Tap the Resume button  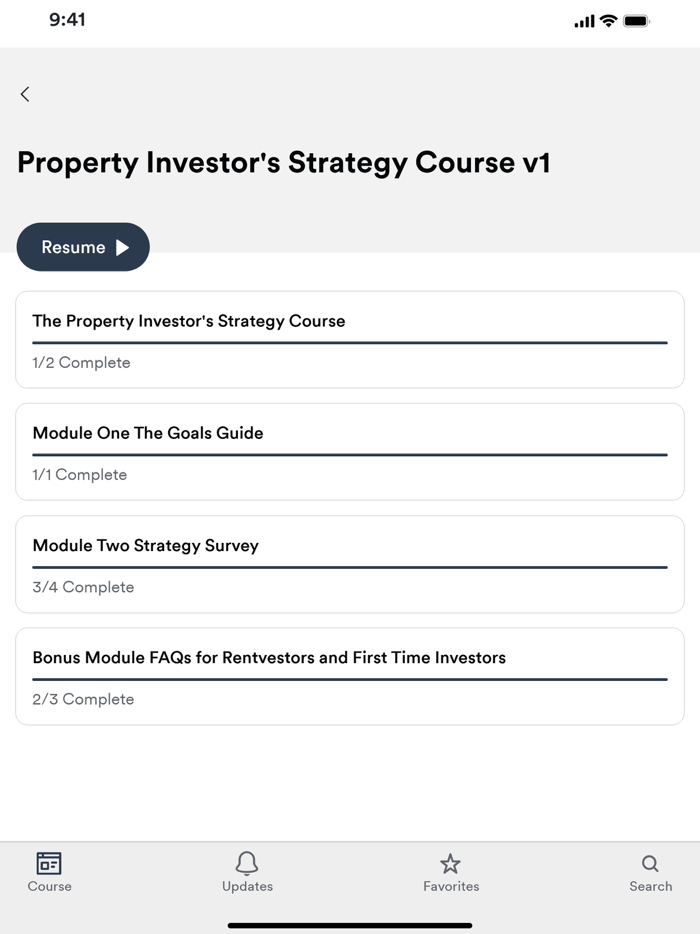coord(83,247)
